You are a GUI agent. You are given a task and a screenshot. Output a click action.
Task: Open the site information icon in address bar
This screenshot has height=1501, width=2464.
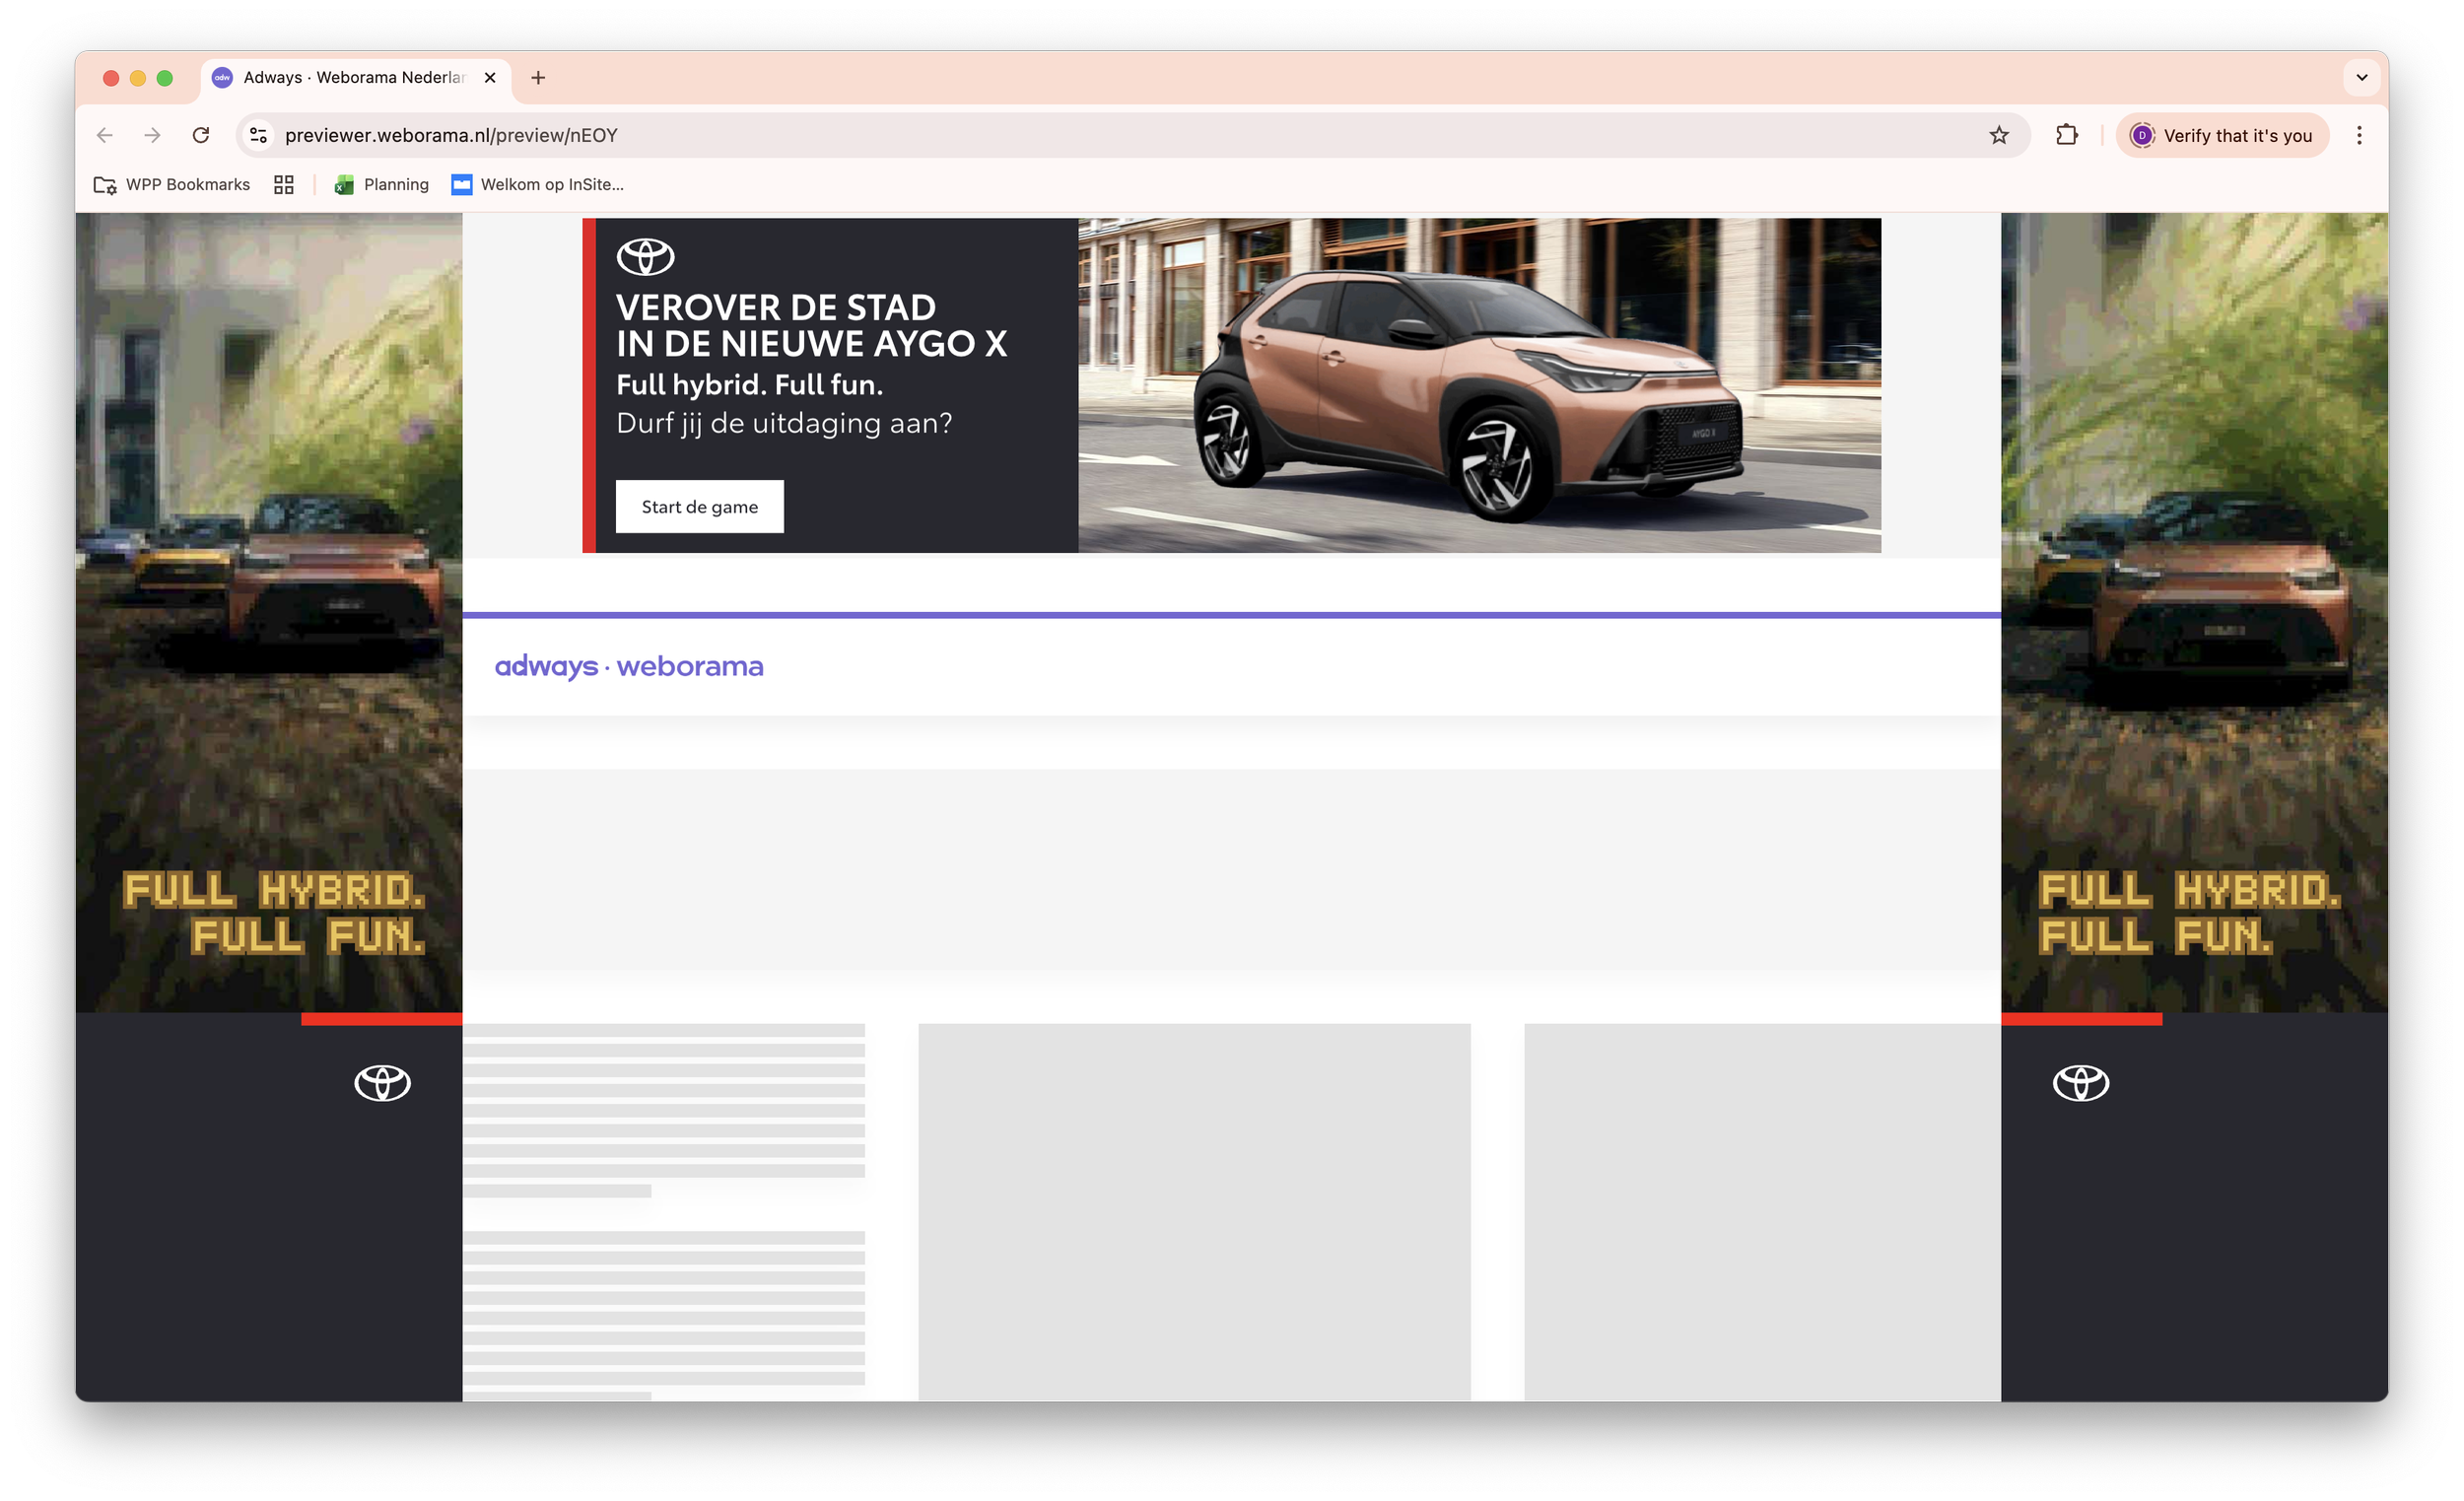(258, 135)
